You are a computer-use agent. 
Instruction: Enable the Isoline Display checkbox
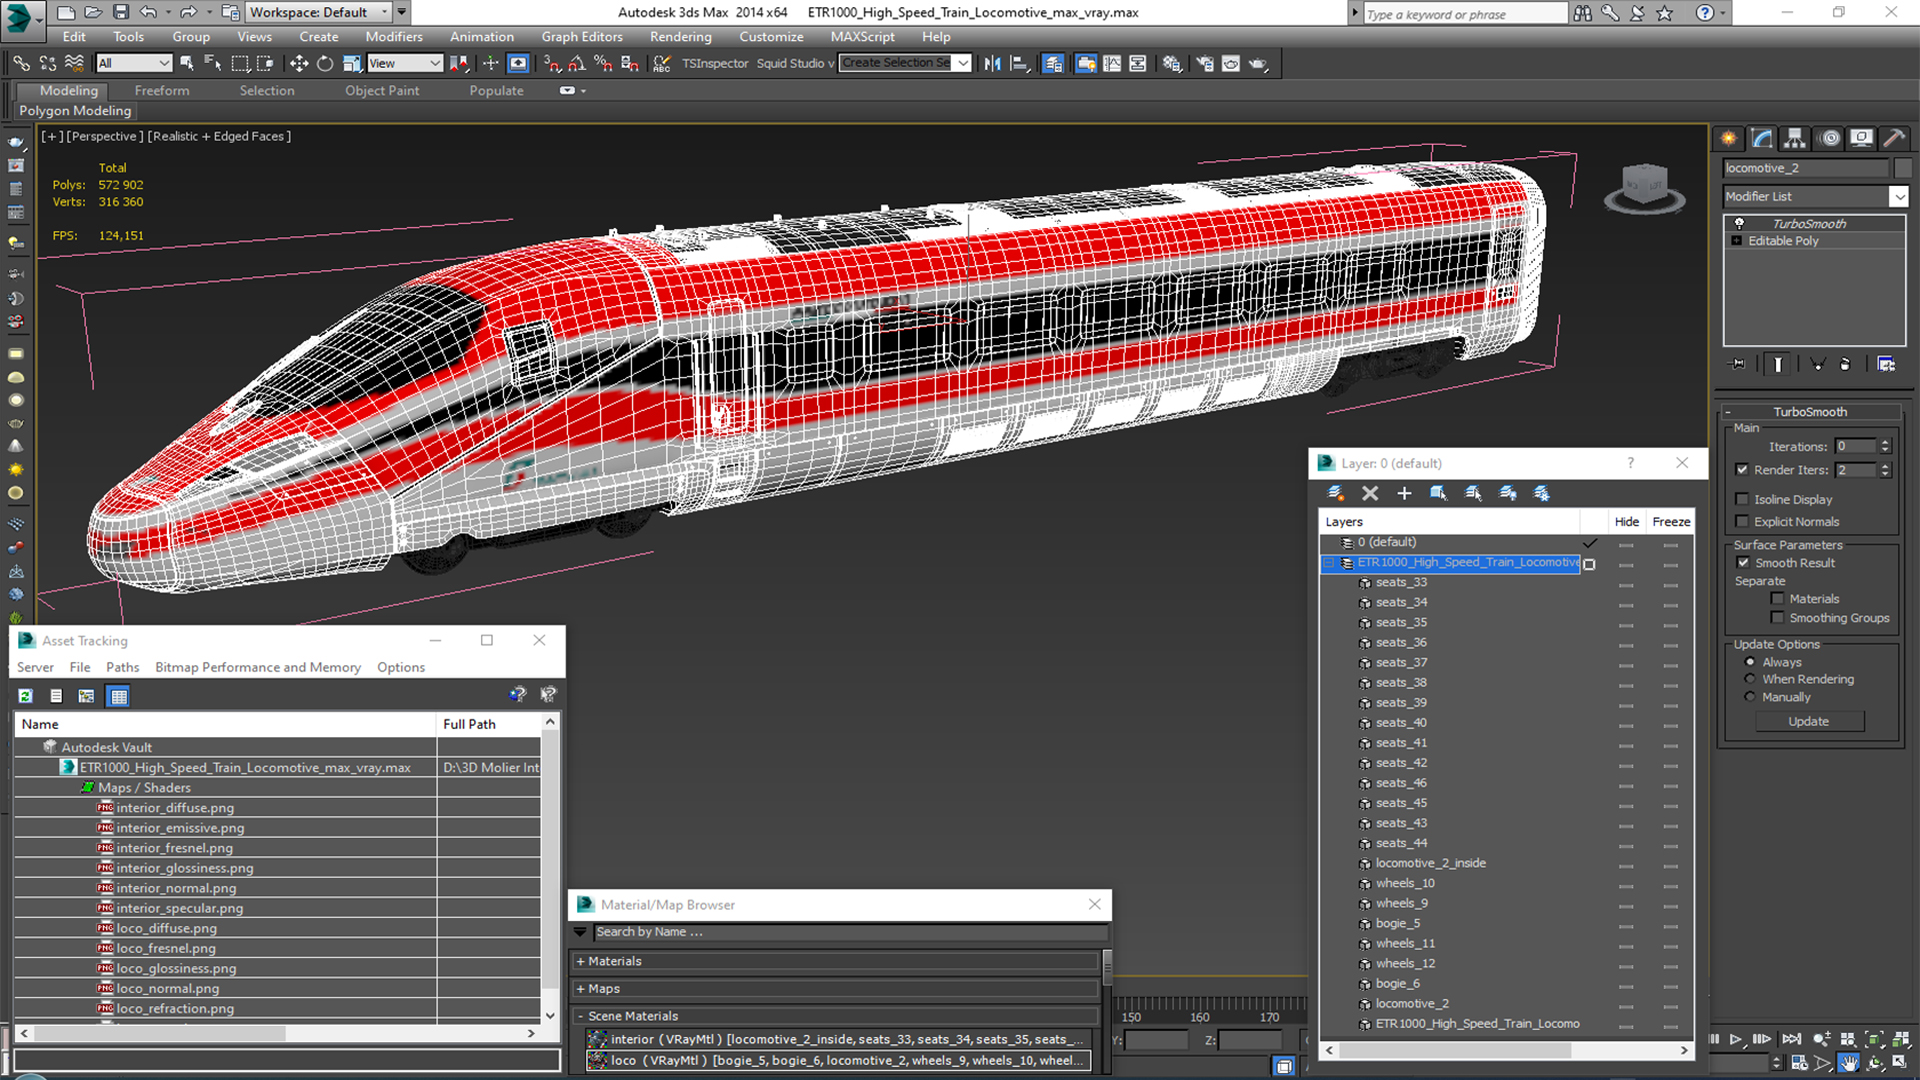click(x=1742, y=499)
